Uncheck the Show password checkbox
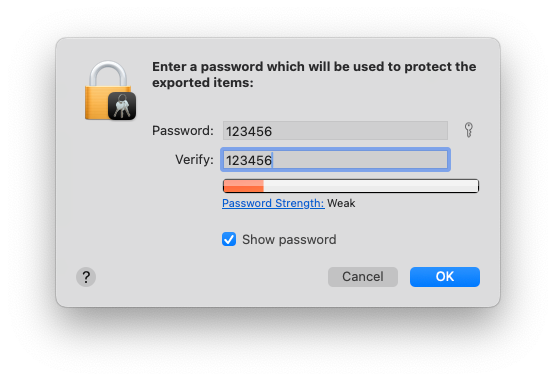This screenshot has width=556, height=381. pos(229,239)
